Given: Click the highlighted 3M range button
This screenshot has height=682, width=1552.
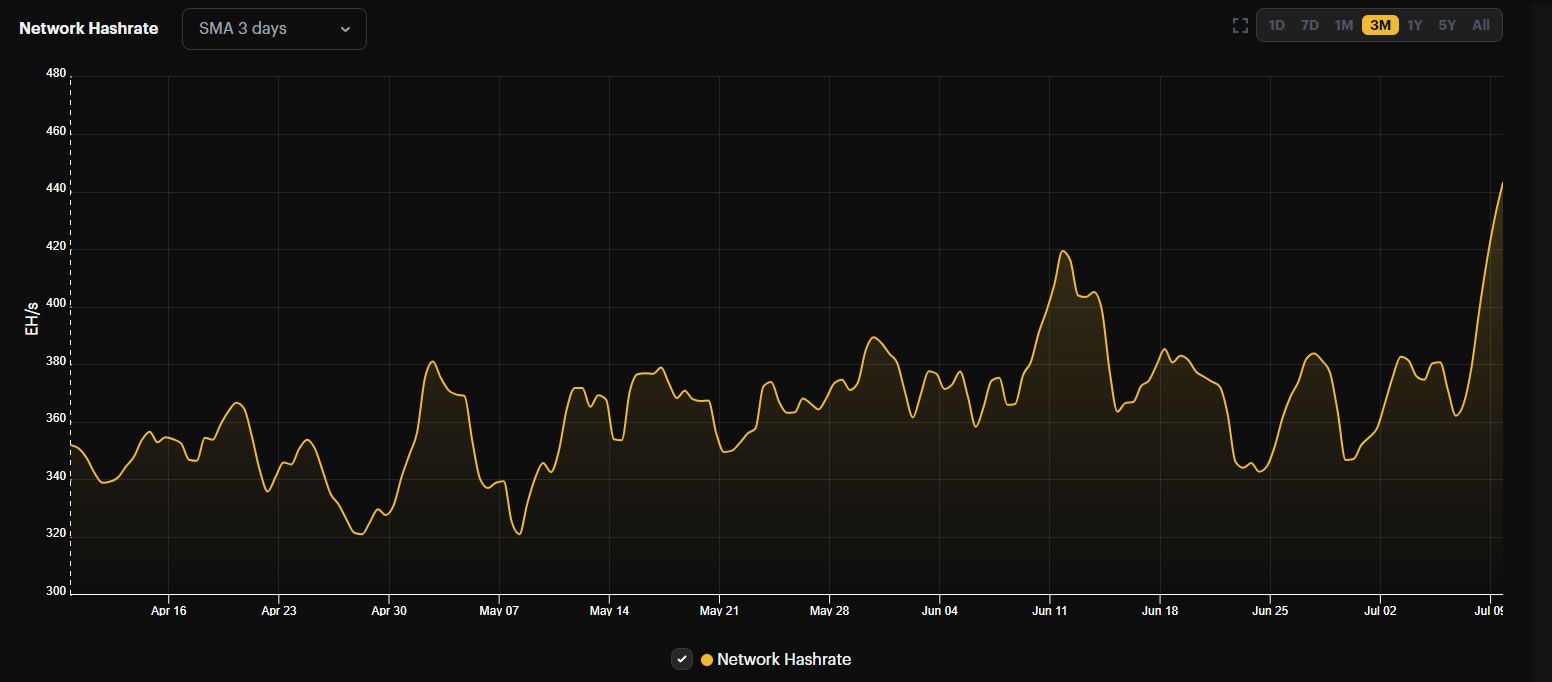Looking at the screenshot, I should tap(1380, 26).
